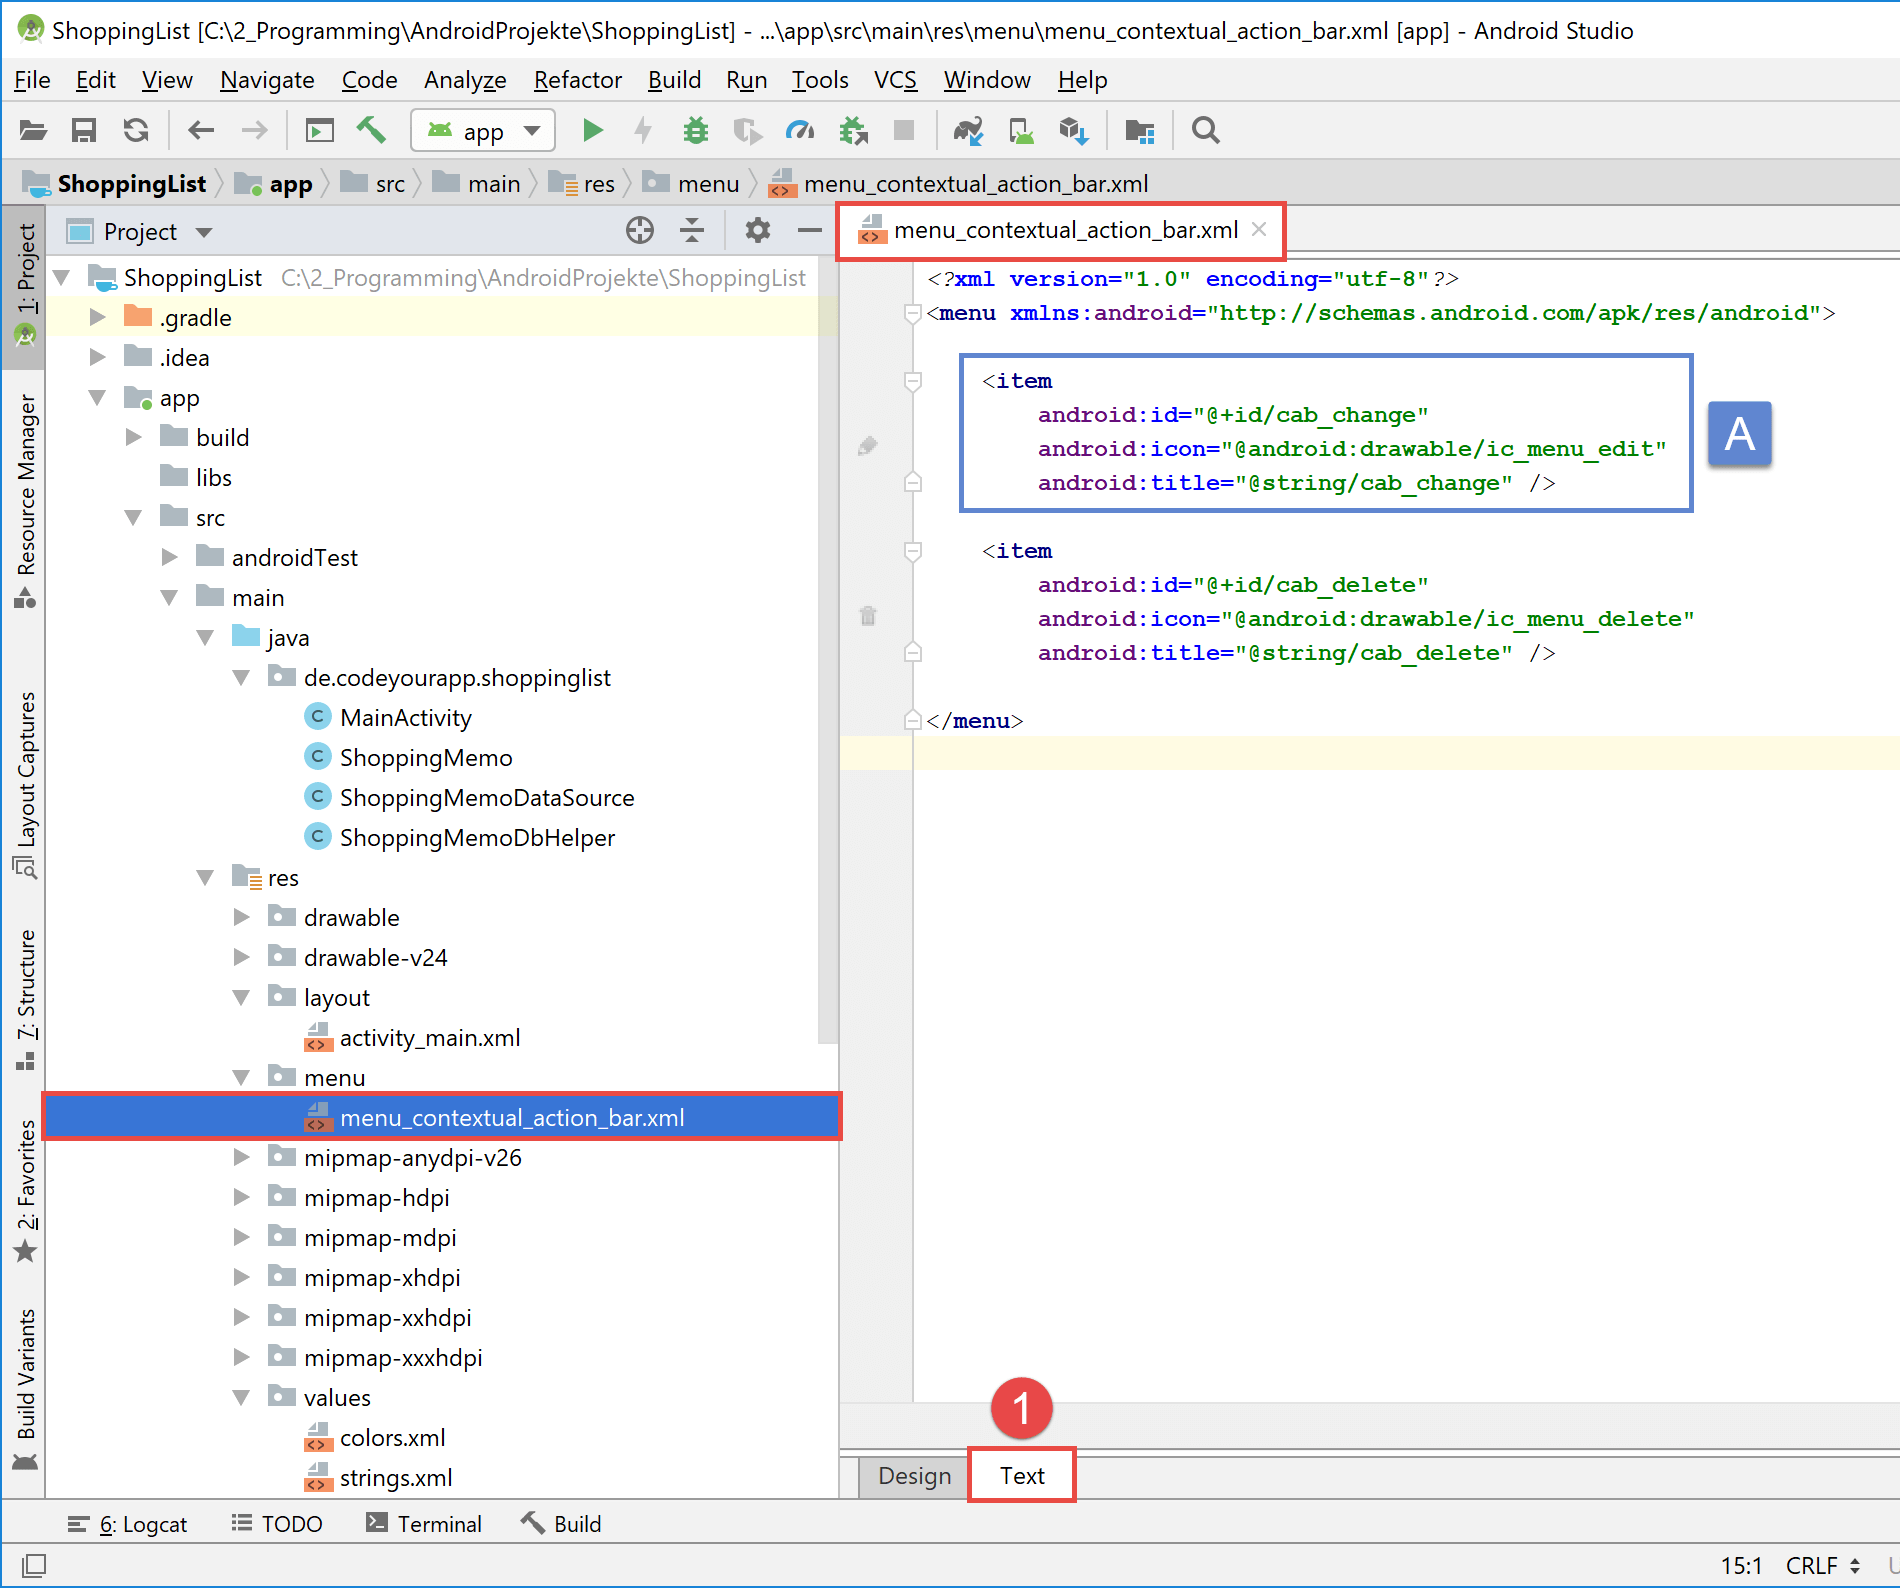Go back with the left arrow icon

pyautogui.click(x=201, y=130)
